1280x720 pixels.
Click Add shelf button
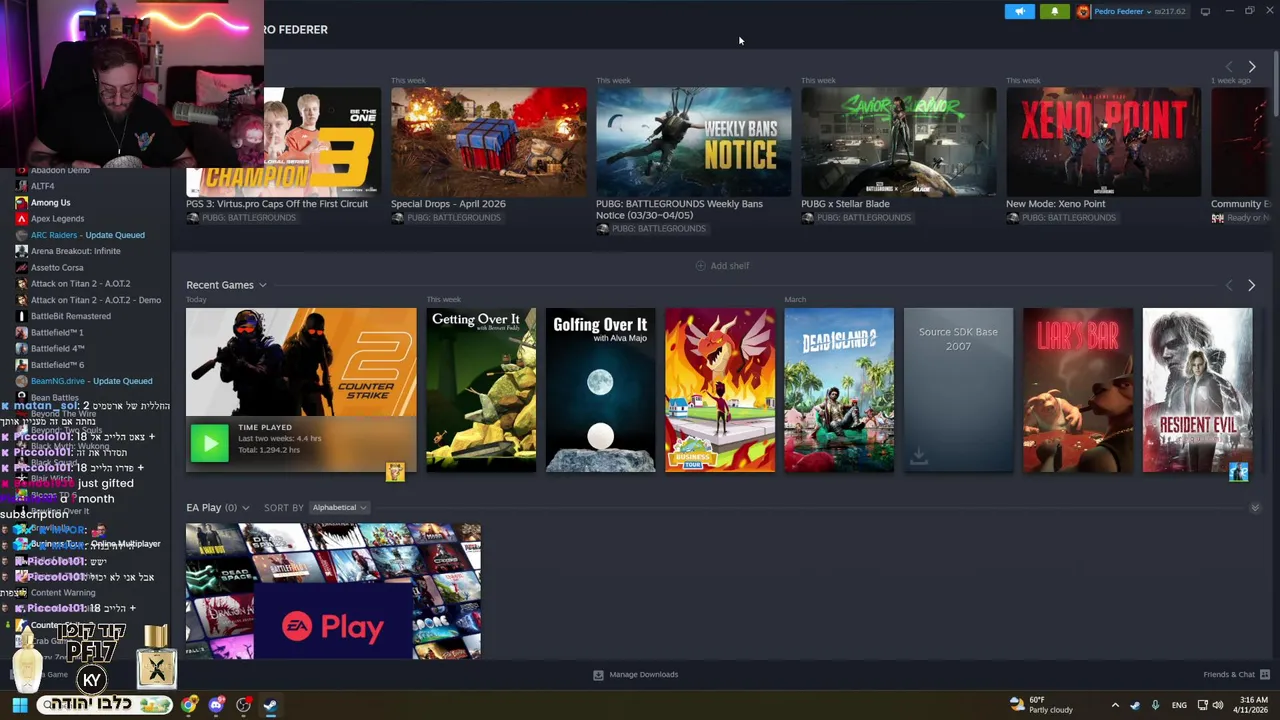(x=722, y=266)
